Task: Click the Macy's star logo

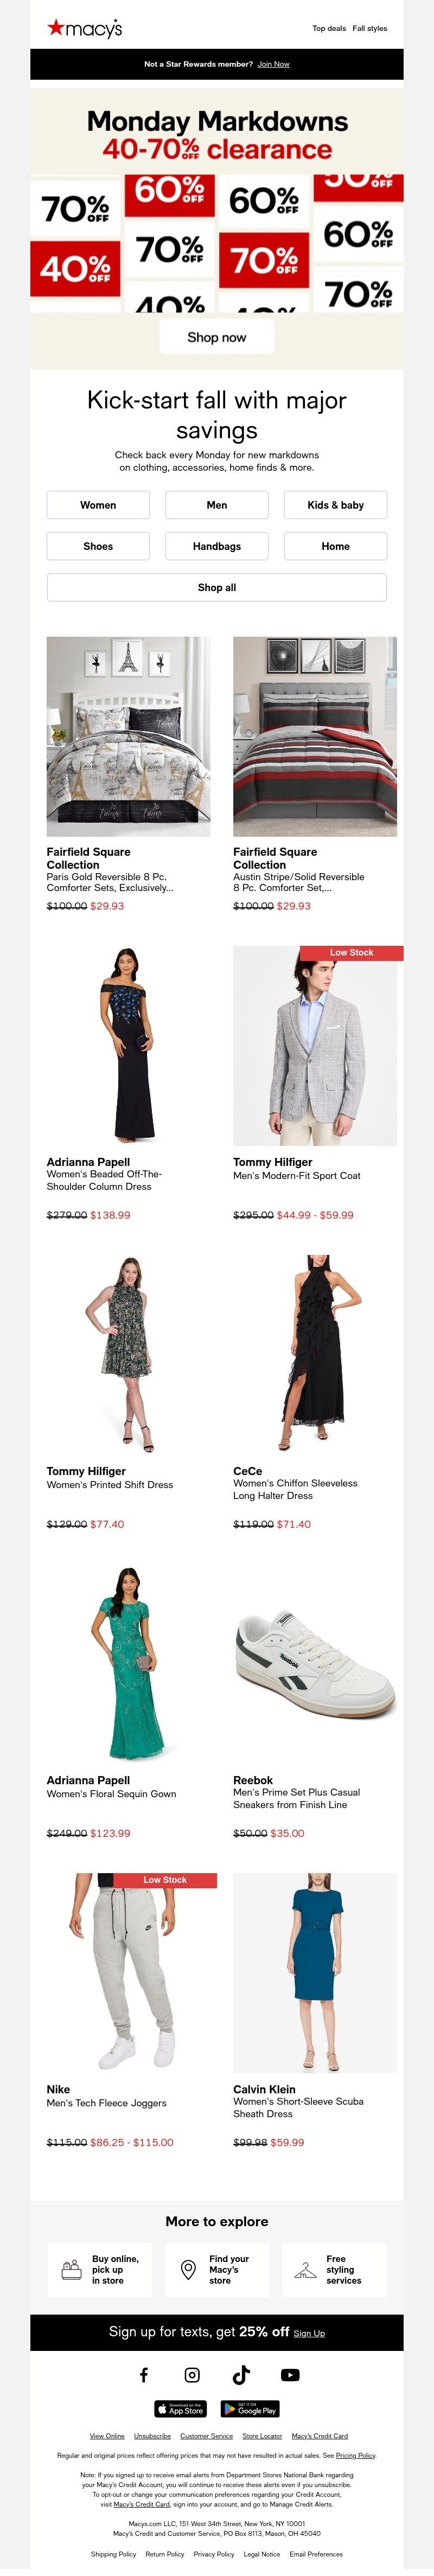Action: [55, 27]
